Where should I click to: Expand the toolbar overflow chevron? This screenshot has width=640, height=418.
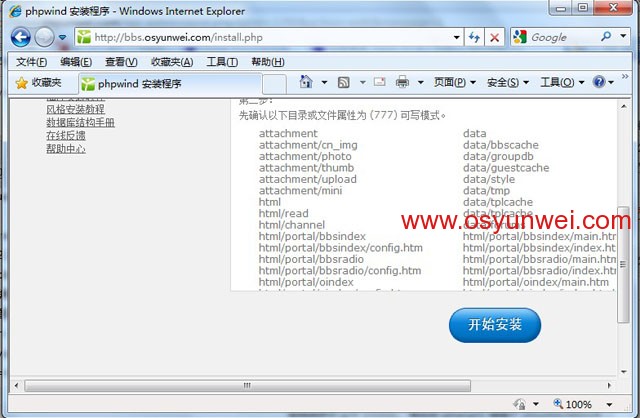[x=625, y=76]
